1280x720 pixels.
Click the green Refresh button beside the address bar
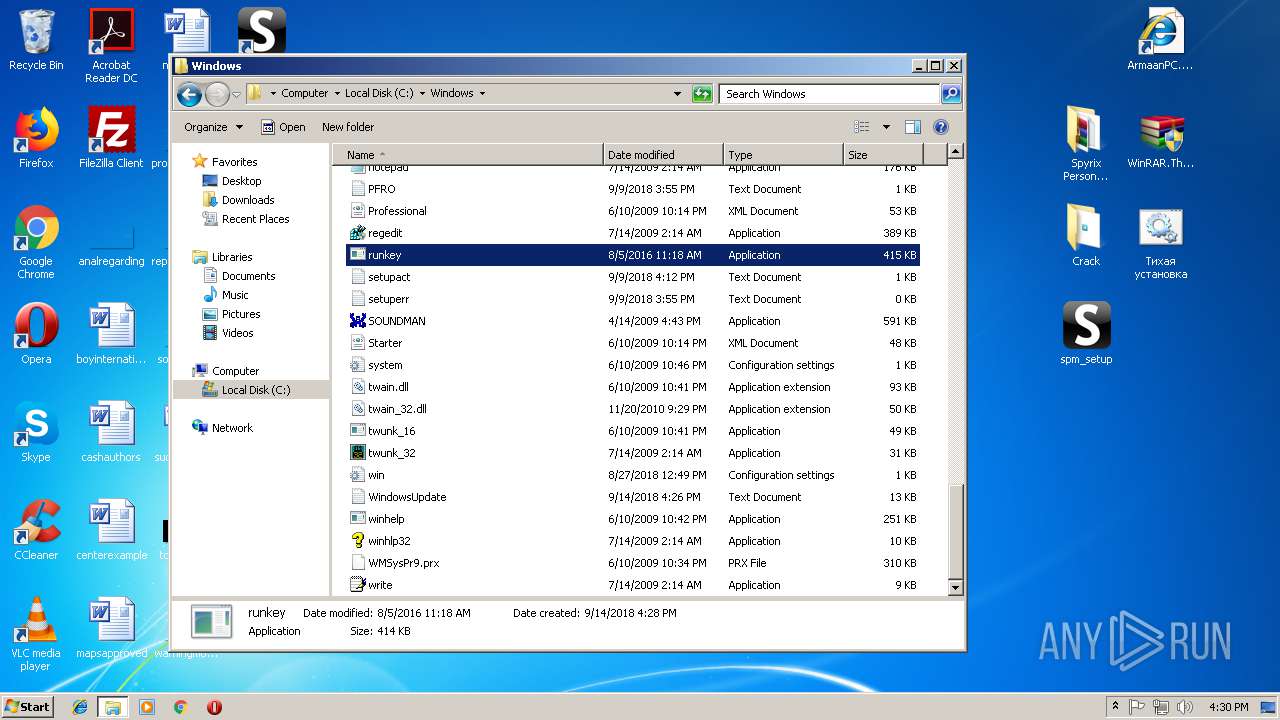(x=702, y=94)
